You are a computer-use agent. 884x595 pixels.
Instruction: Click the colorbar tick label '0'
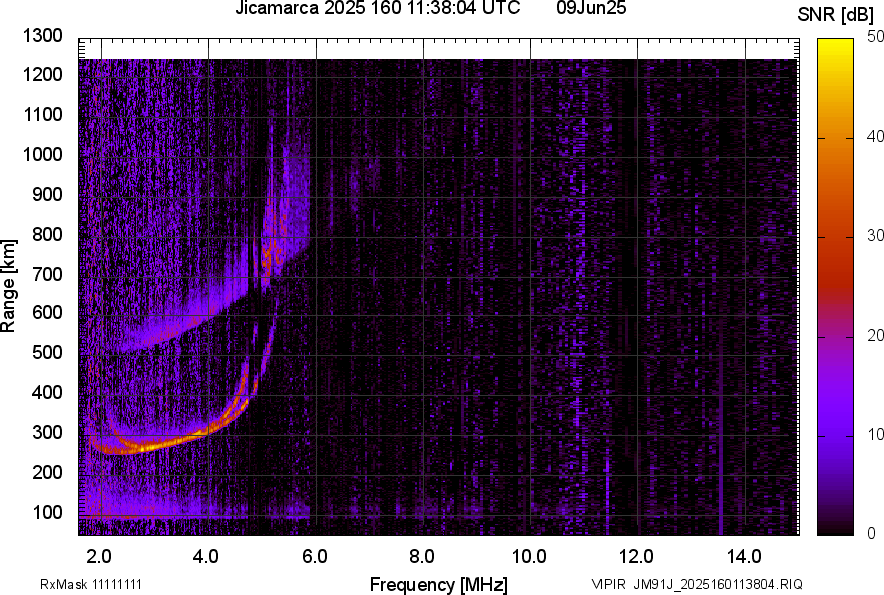[x=872, y=533]
